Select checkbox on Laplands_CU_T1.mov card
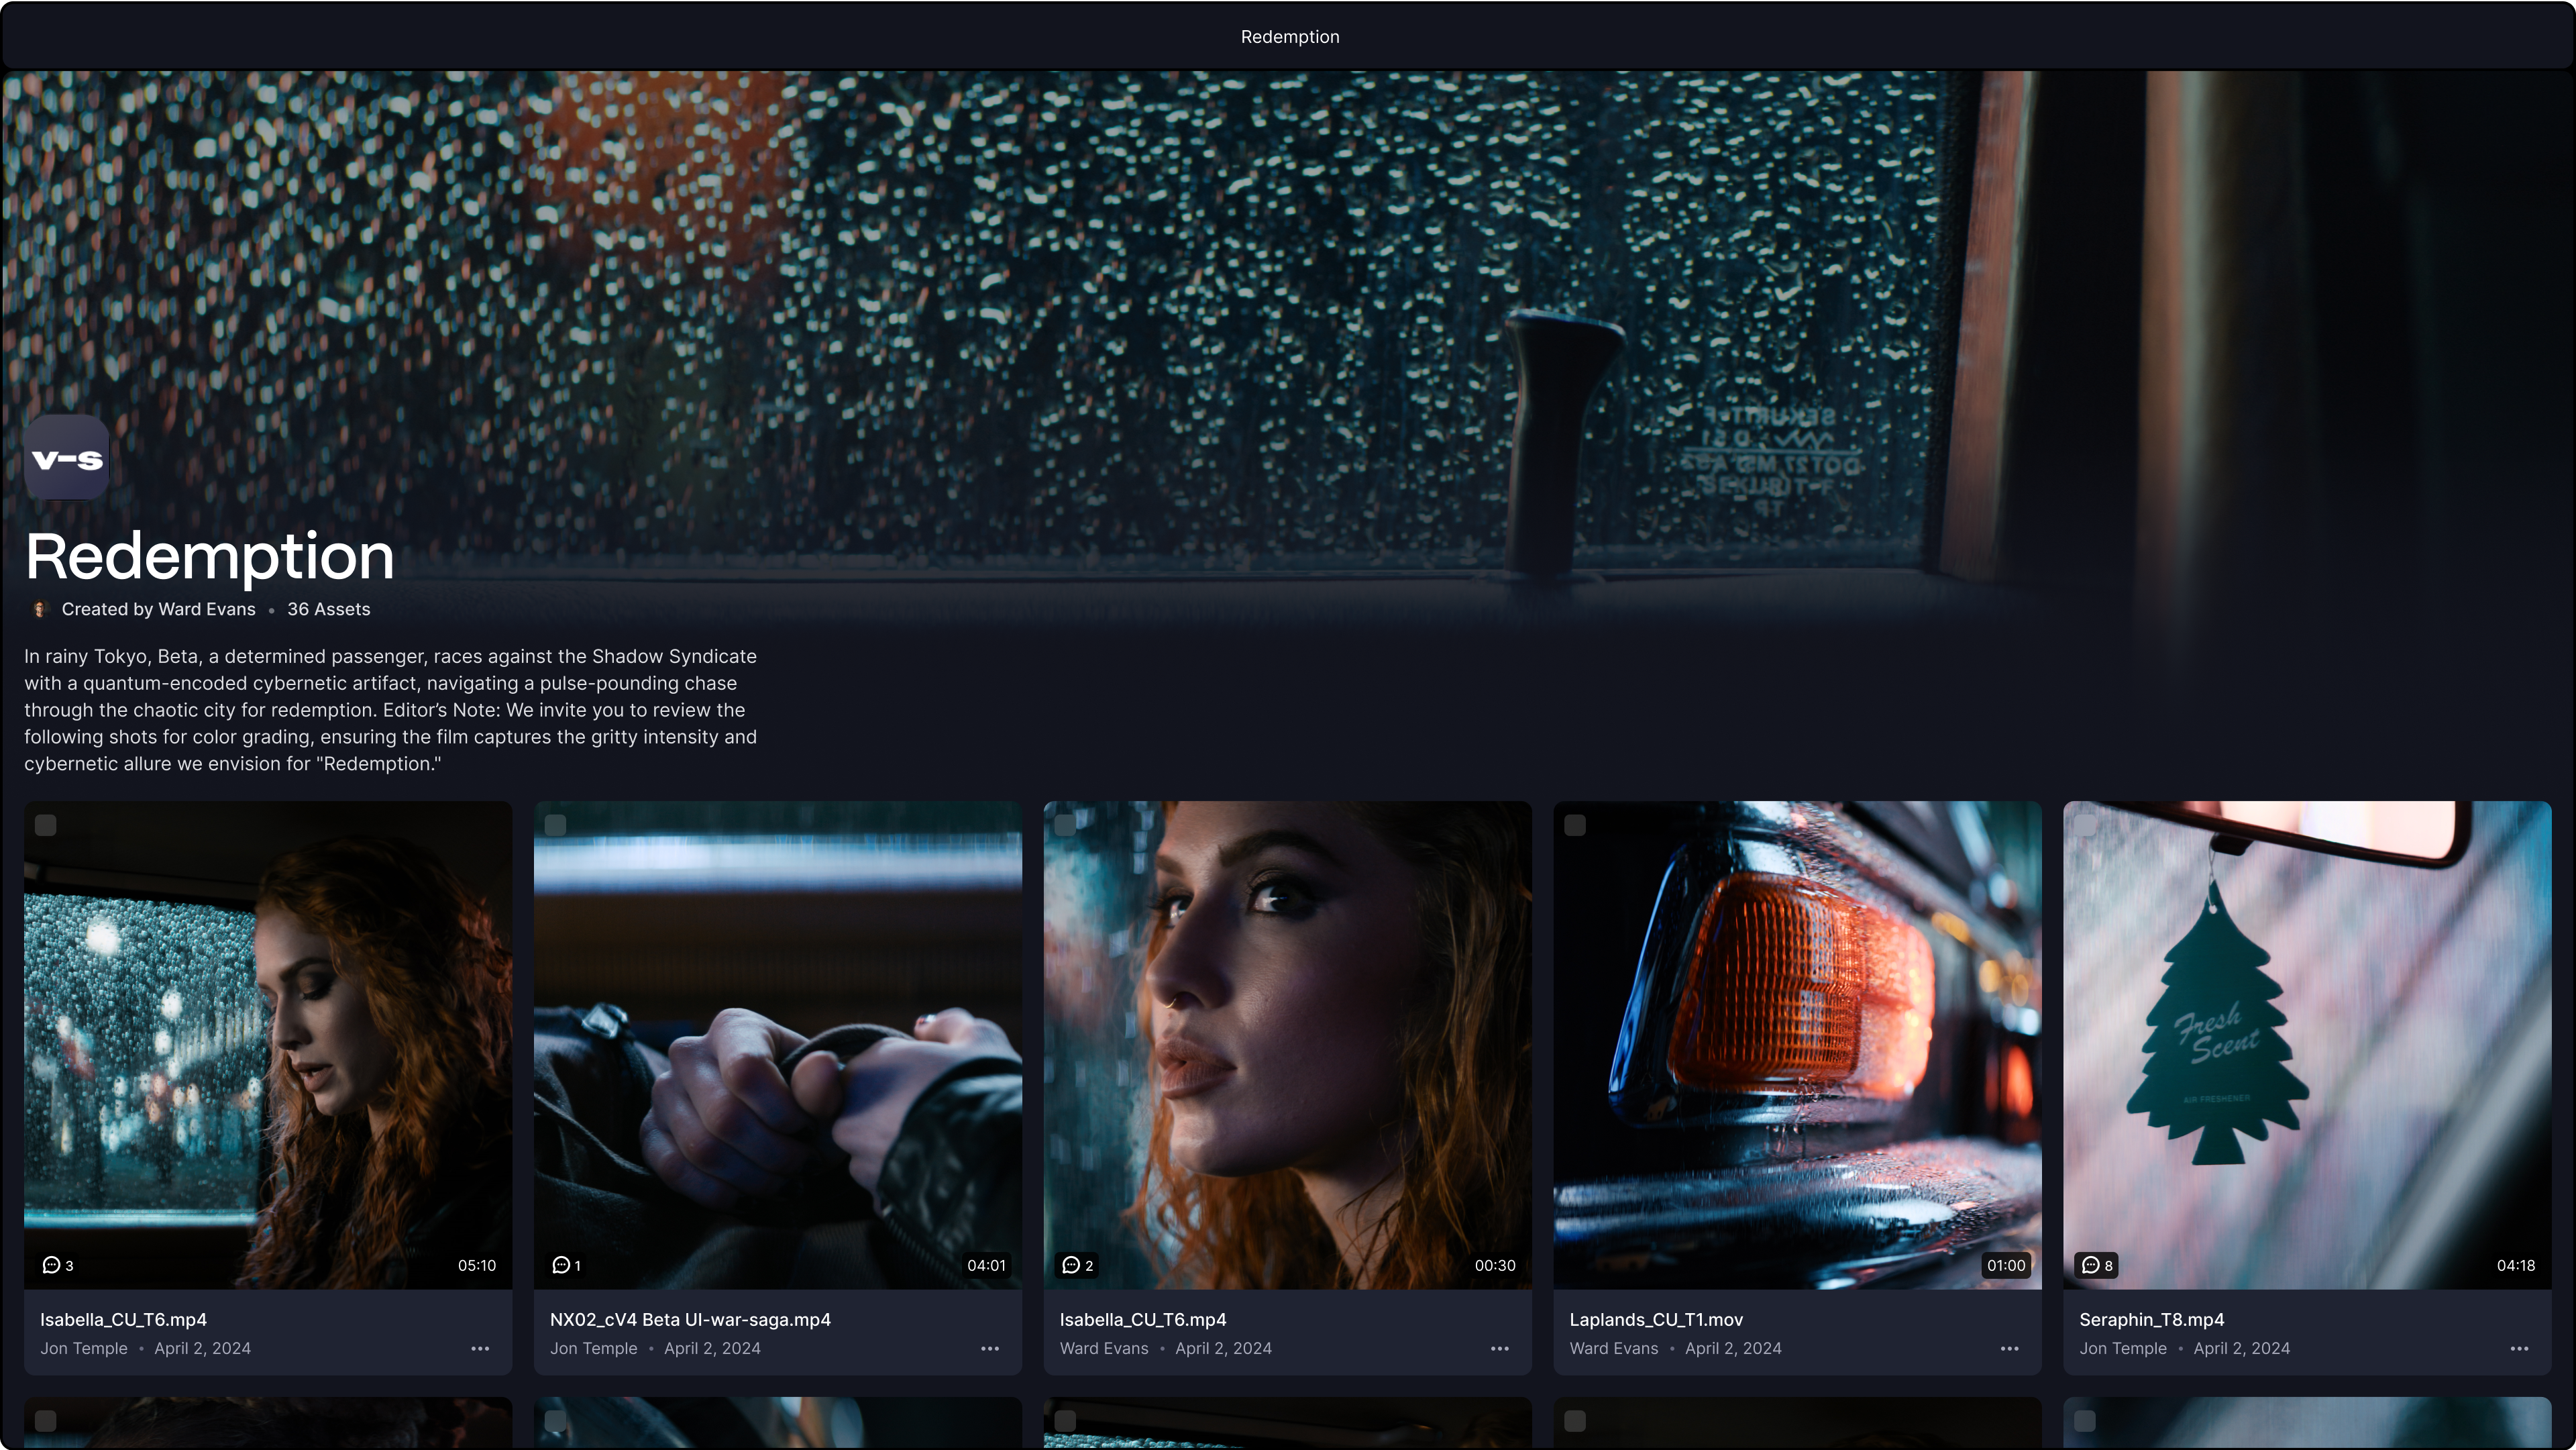The width and height of the screenshot is (2576, 1450). pyautogui.click(x=1576, y=825)
